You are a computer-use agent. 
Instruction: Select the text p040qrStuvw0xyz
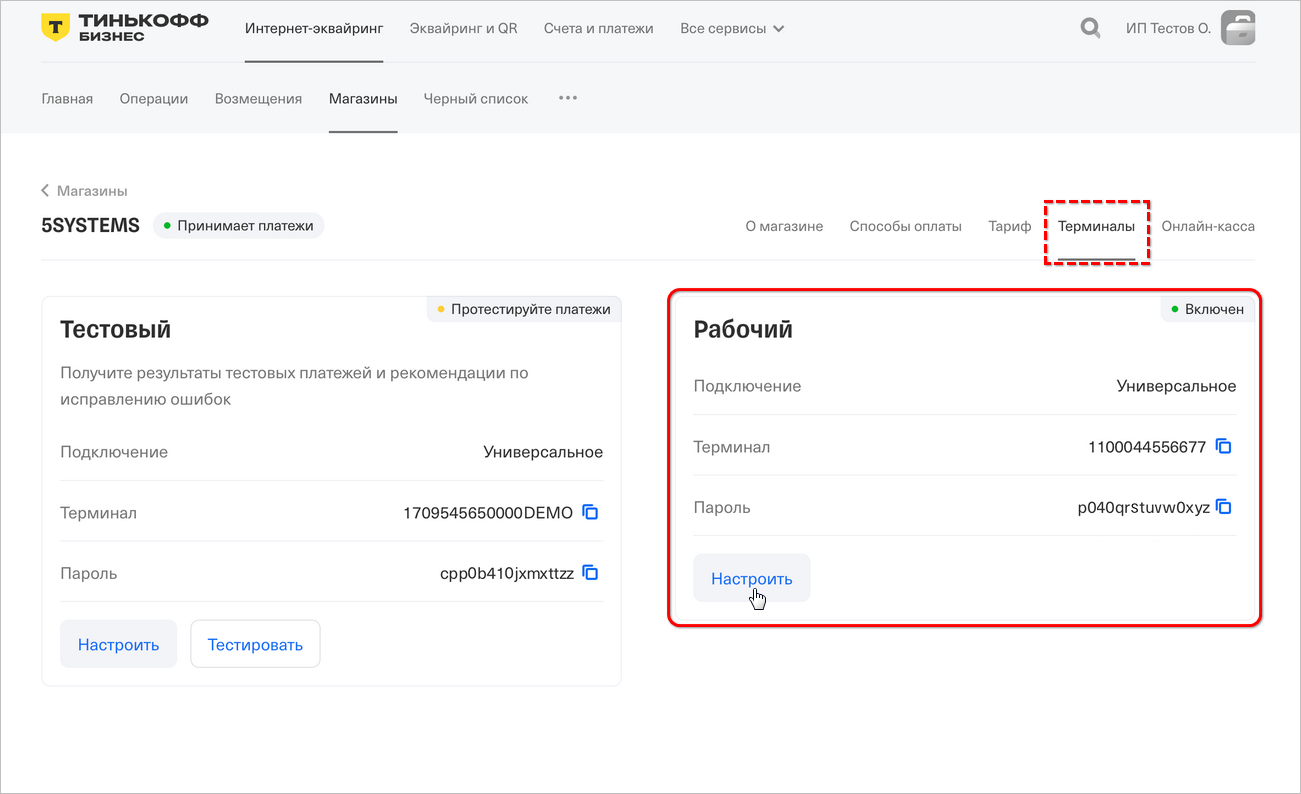(x=1143, y=507)
